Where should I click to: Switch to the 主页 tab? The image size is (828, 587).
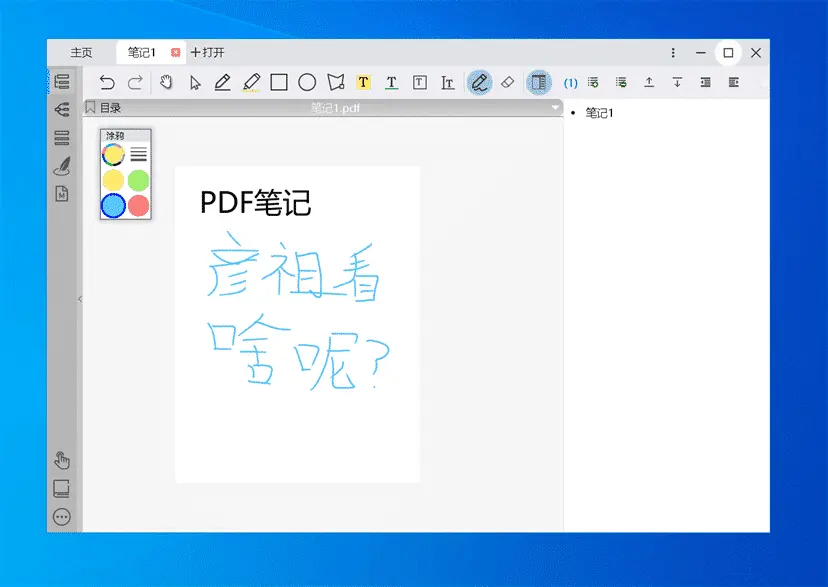tap(81, 53)
